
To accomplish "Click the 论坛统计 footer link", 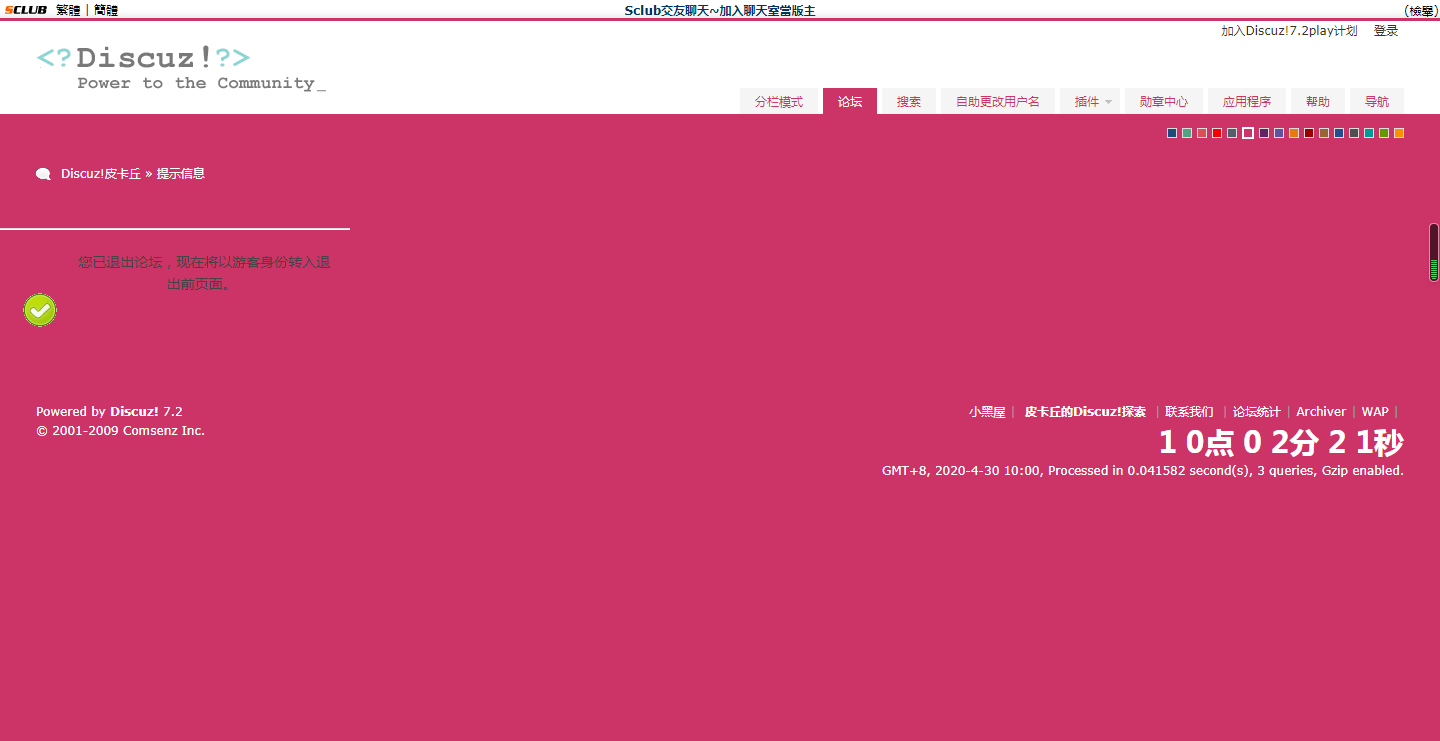I will 1256,412.
